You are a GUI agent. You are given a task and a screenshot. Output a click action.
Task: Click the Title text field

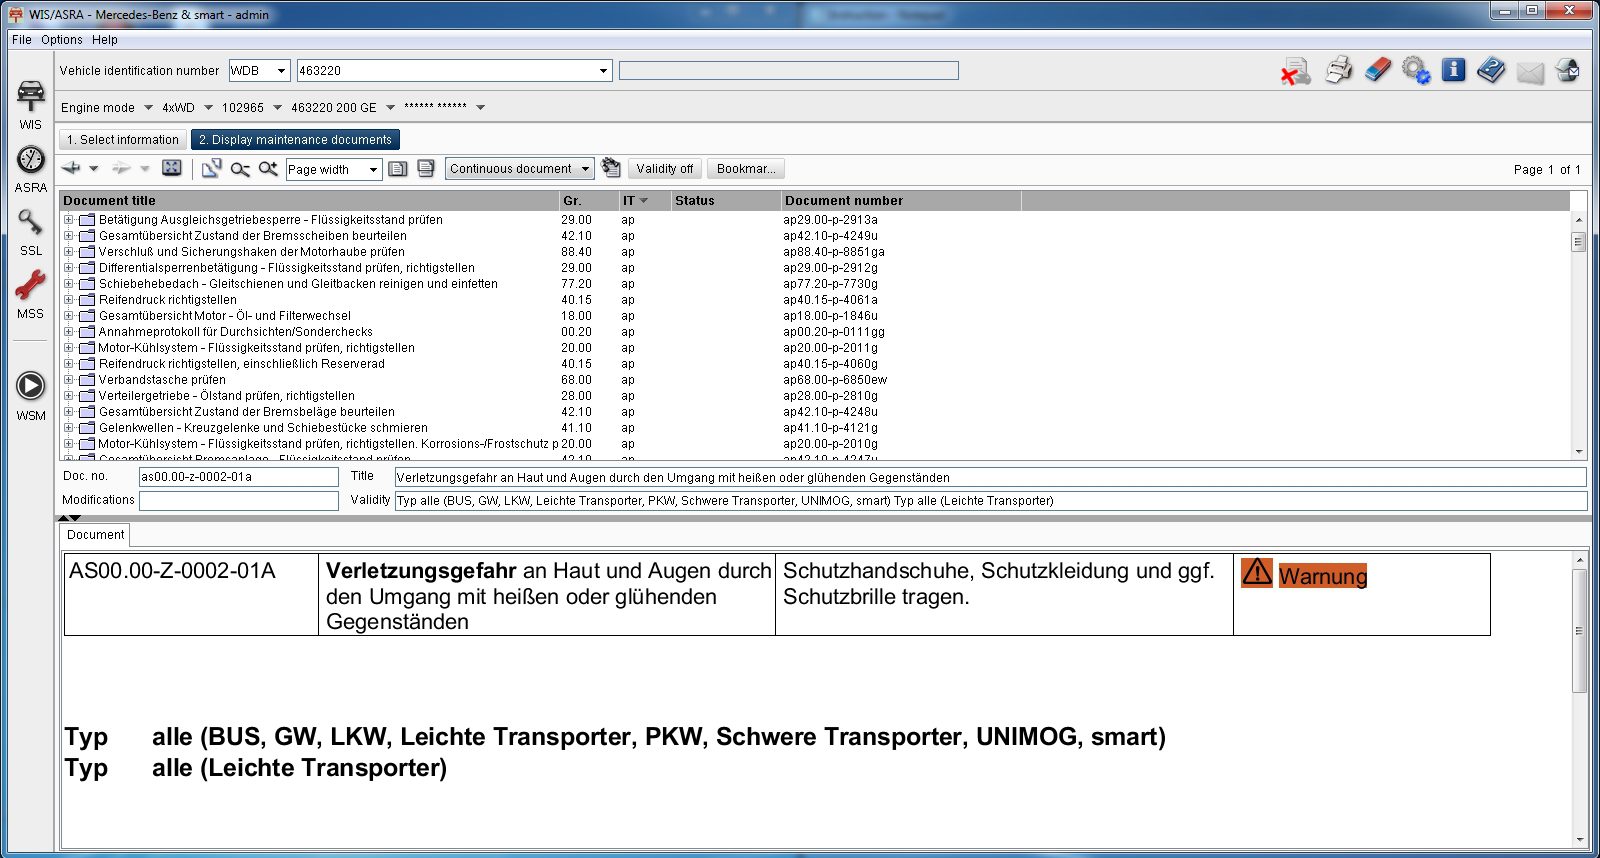990,477
